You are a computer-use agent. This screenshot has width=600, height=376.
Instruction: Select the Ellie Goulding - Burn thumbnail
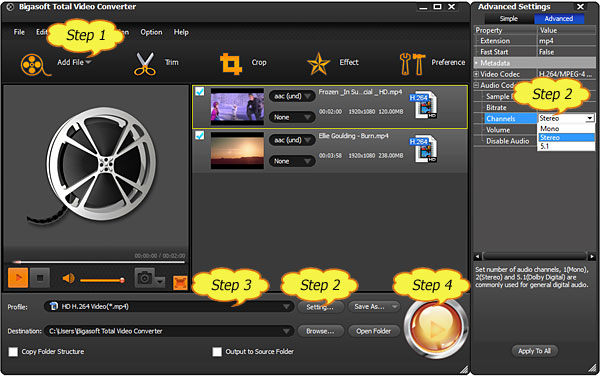point(237,151)
